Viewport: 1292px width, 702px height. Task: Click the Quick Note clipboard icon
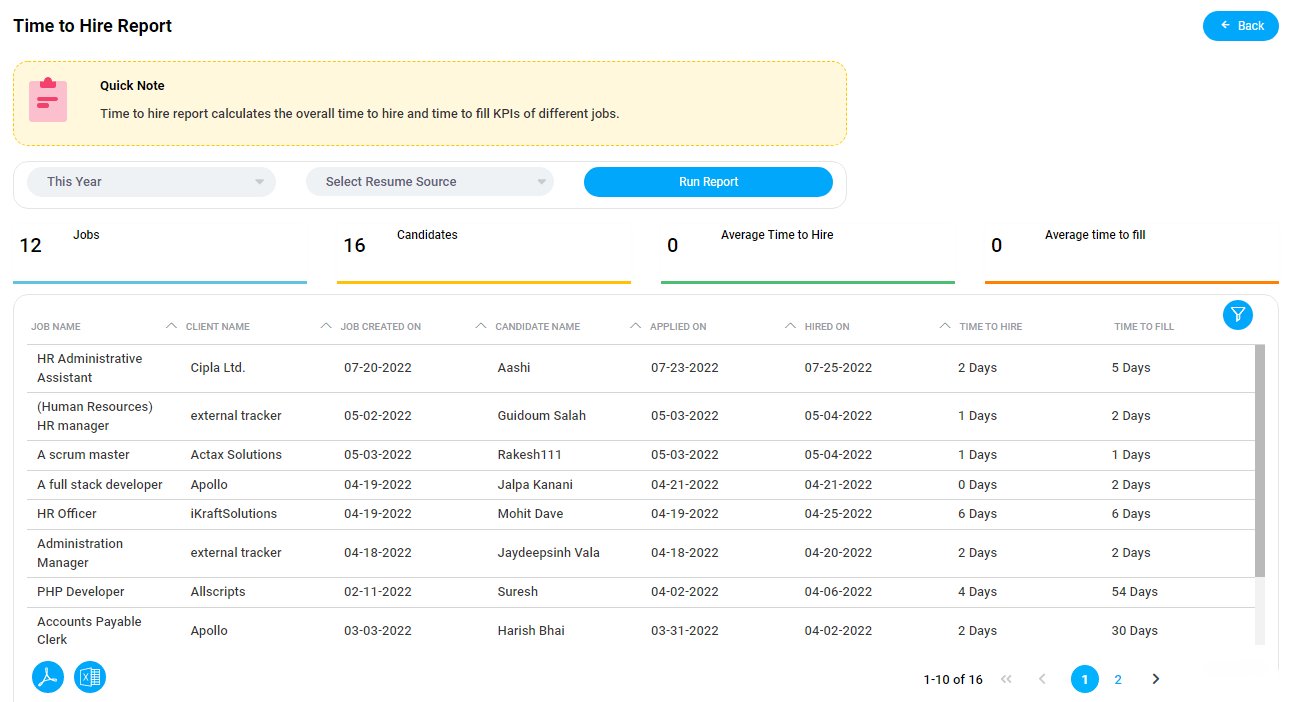point(48,99)
